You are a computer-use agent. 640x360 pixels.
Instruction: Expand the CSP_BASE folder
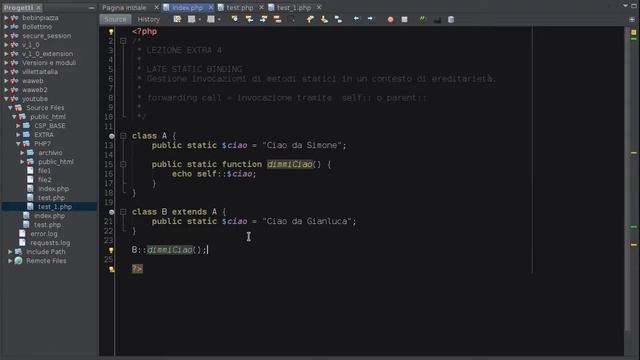tap(18, 126)
